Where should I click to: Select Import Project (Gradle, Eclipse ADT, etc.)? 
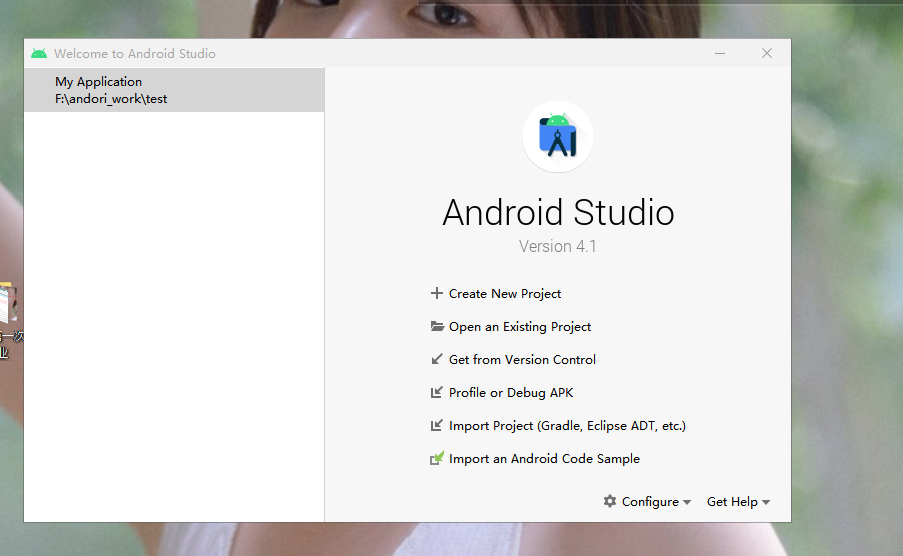point(567,426)
